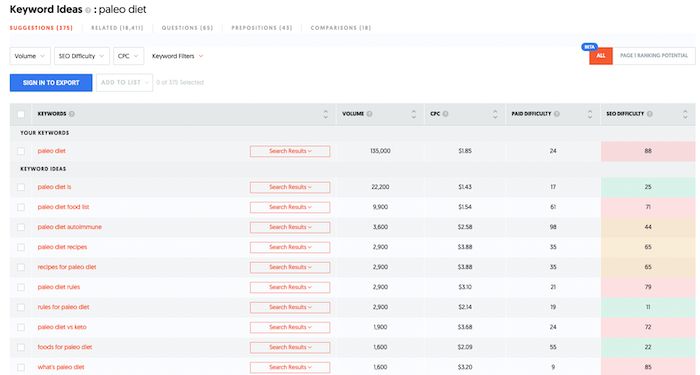Expand Search Results for 'paleo diet autoimmune'
Image resolution: width=700 pixels, height=375 pixels.
[x=290, y=227]
